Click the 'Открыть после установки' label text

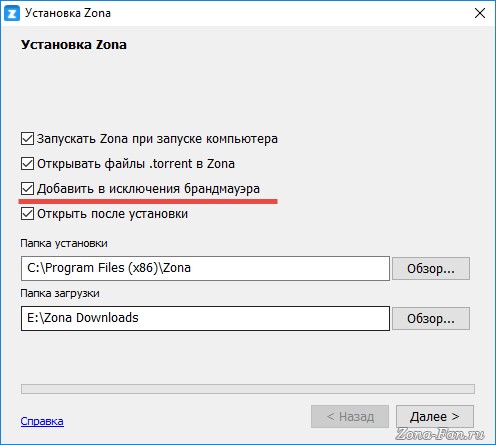(x=112, y=214)
